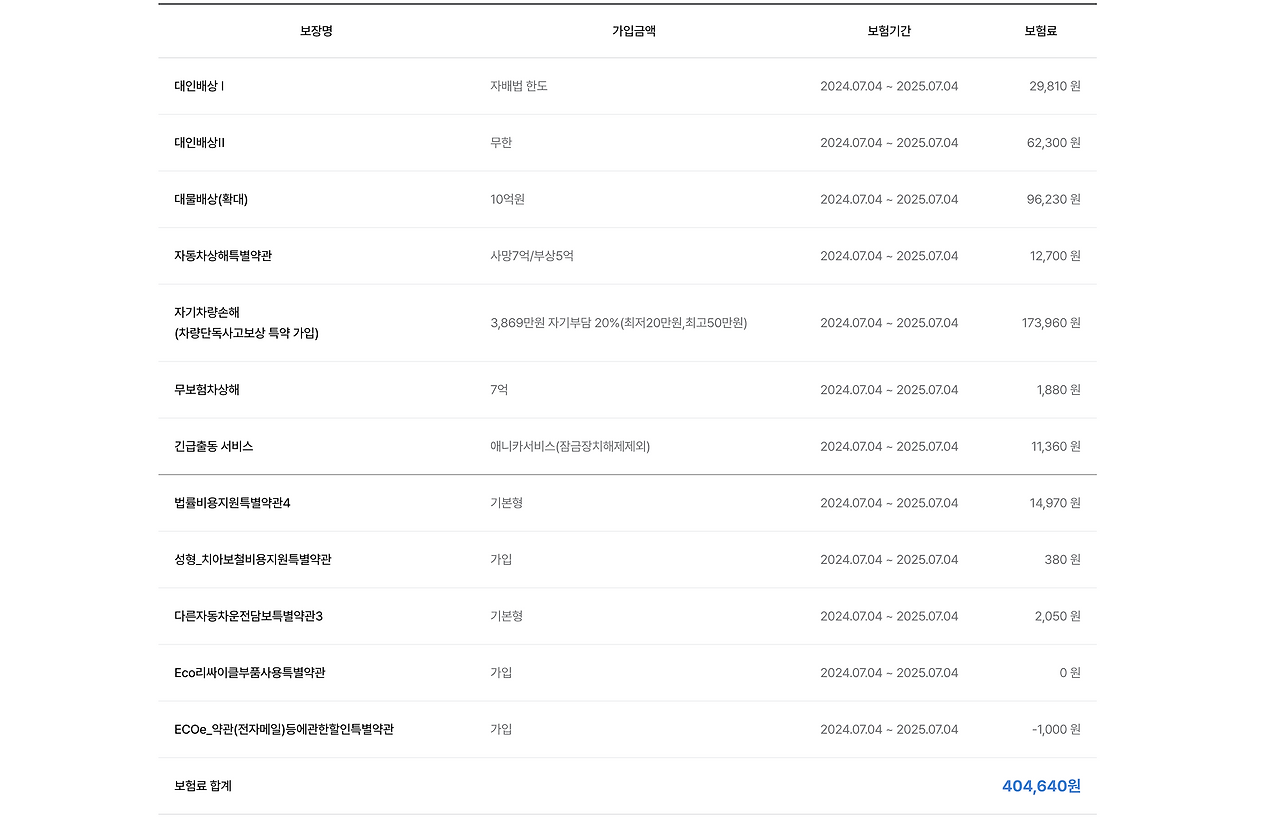Click the 보험기간 column header
The height and width of the screenshot is (821, 1280).
pos(889,31)
